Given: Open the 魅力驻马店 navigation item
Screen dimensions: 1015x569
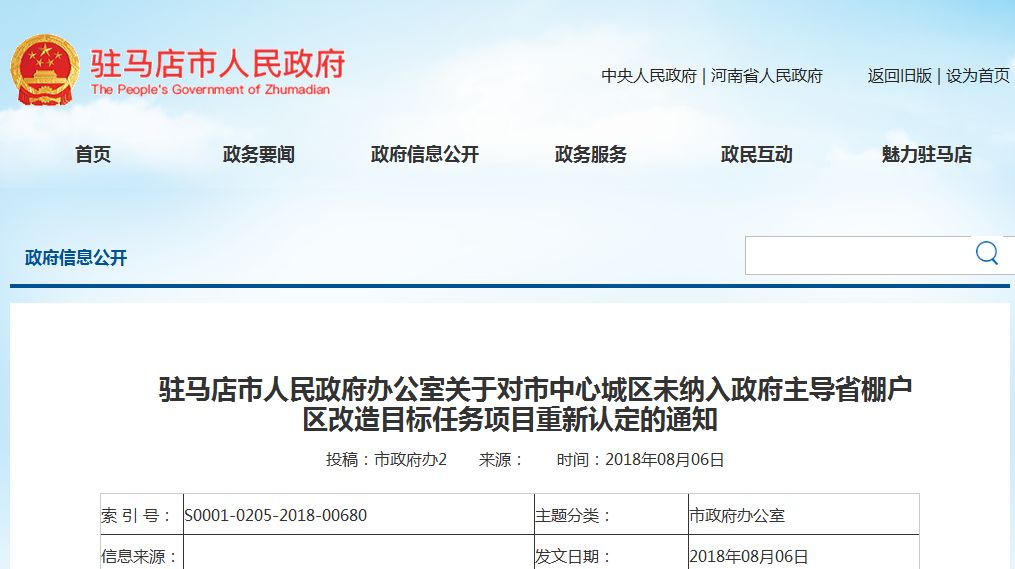Looking at the screenshot, I should point(926,154).
